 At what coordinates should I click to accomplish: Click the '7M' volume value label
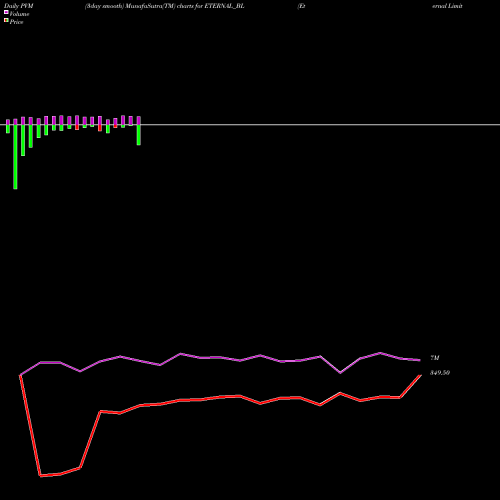click(x=435, y=358)
